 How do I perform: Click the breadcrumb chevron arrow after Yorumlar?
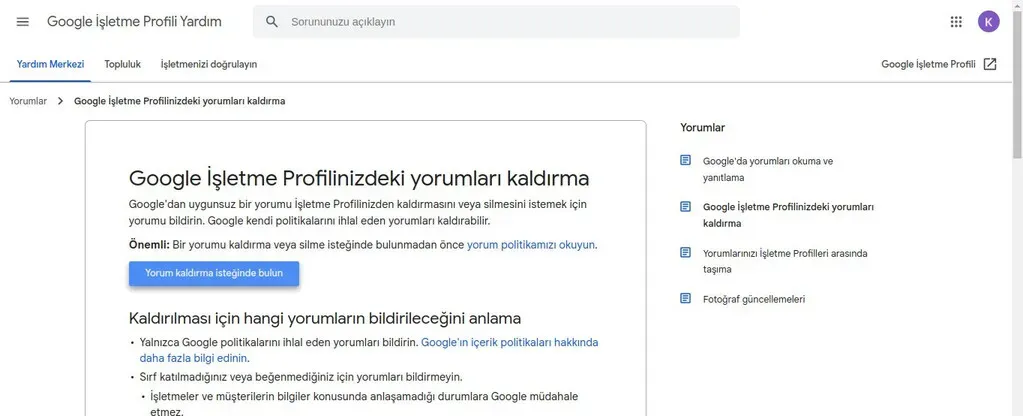[x=61, y=101]
